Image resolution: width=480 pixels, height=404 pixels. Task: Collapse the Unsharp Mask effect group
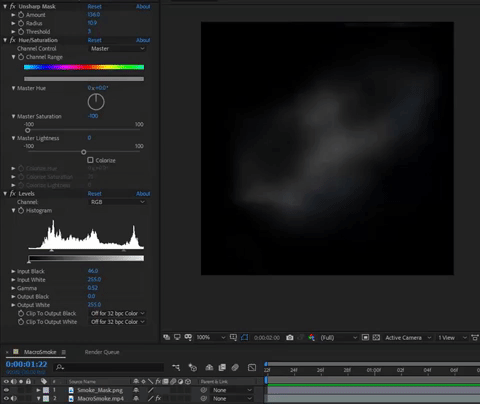5,6
